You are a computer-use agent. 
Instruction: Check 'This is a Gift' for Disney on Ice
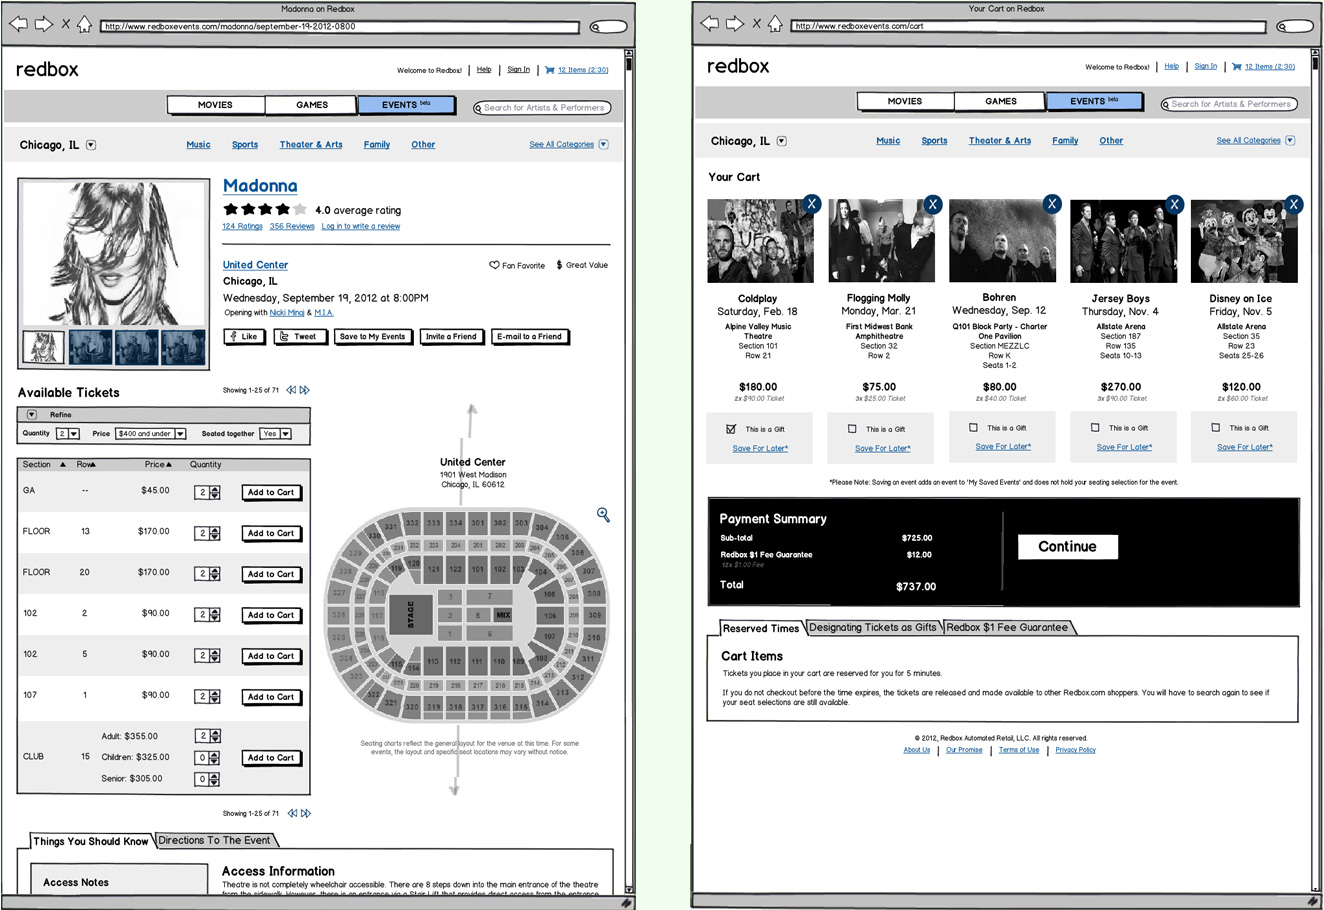click(1216, 427)
